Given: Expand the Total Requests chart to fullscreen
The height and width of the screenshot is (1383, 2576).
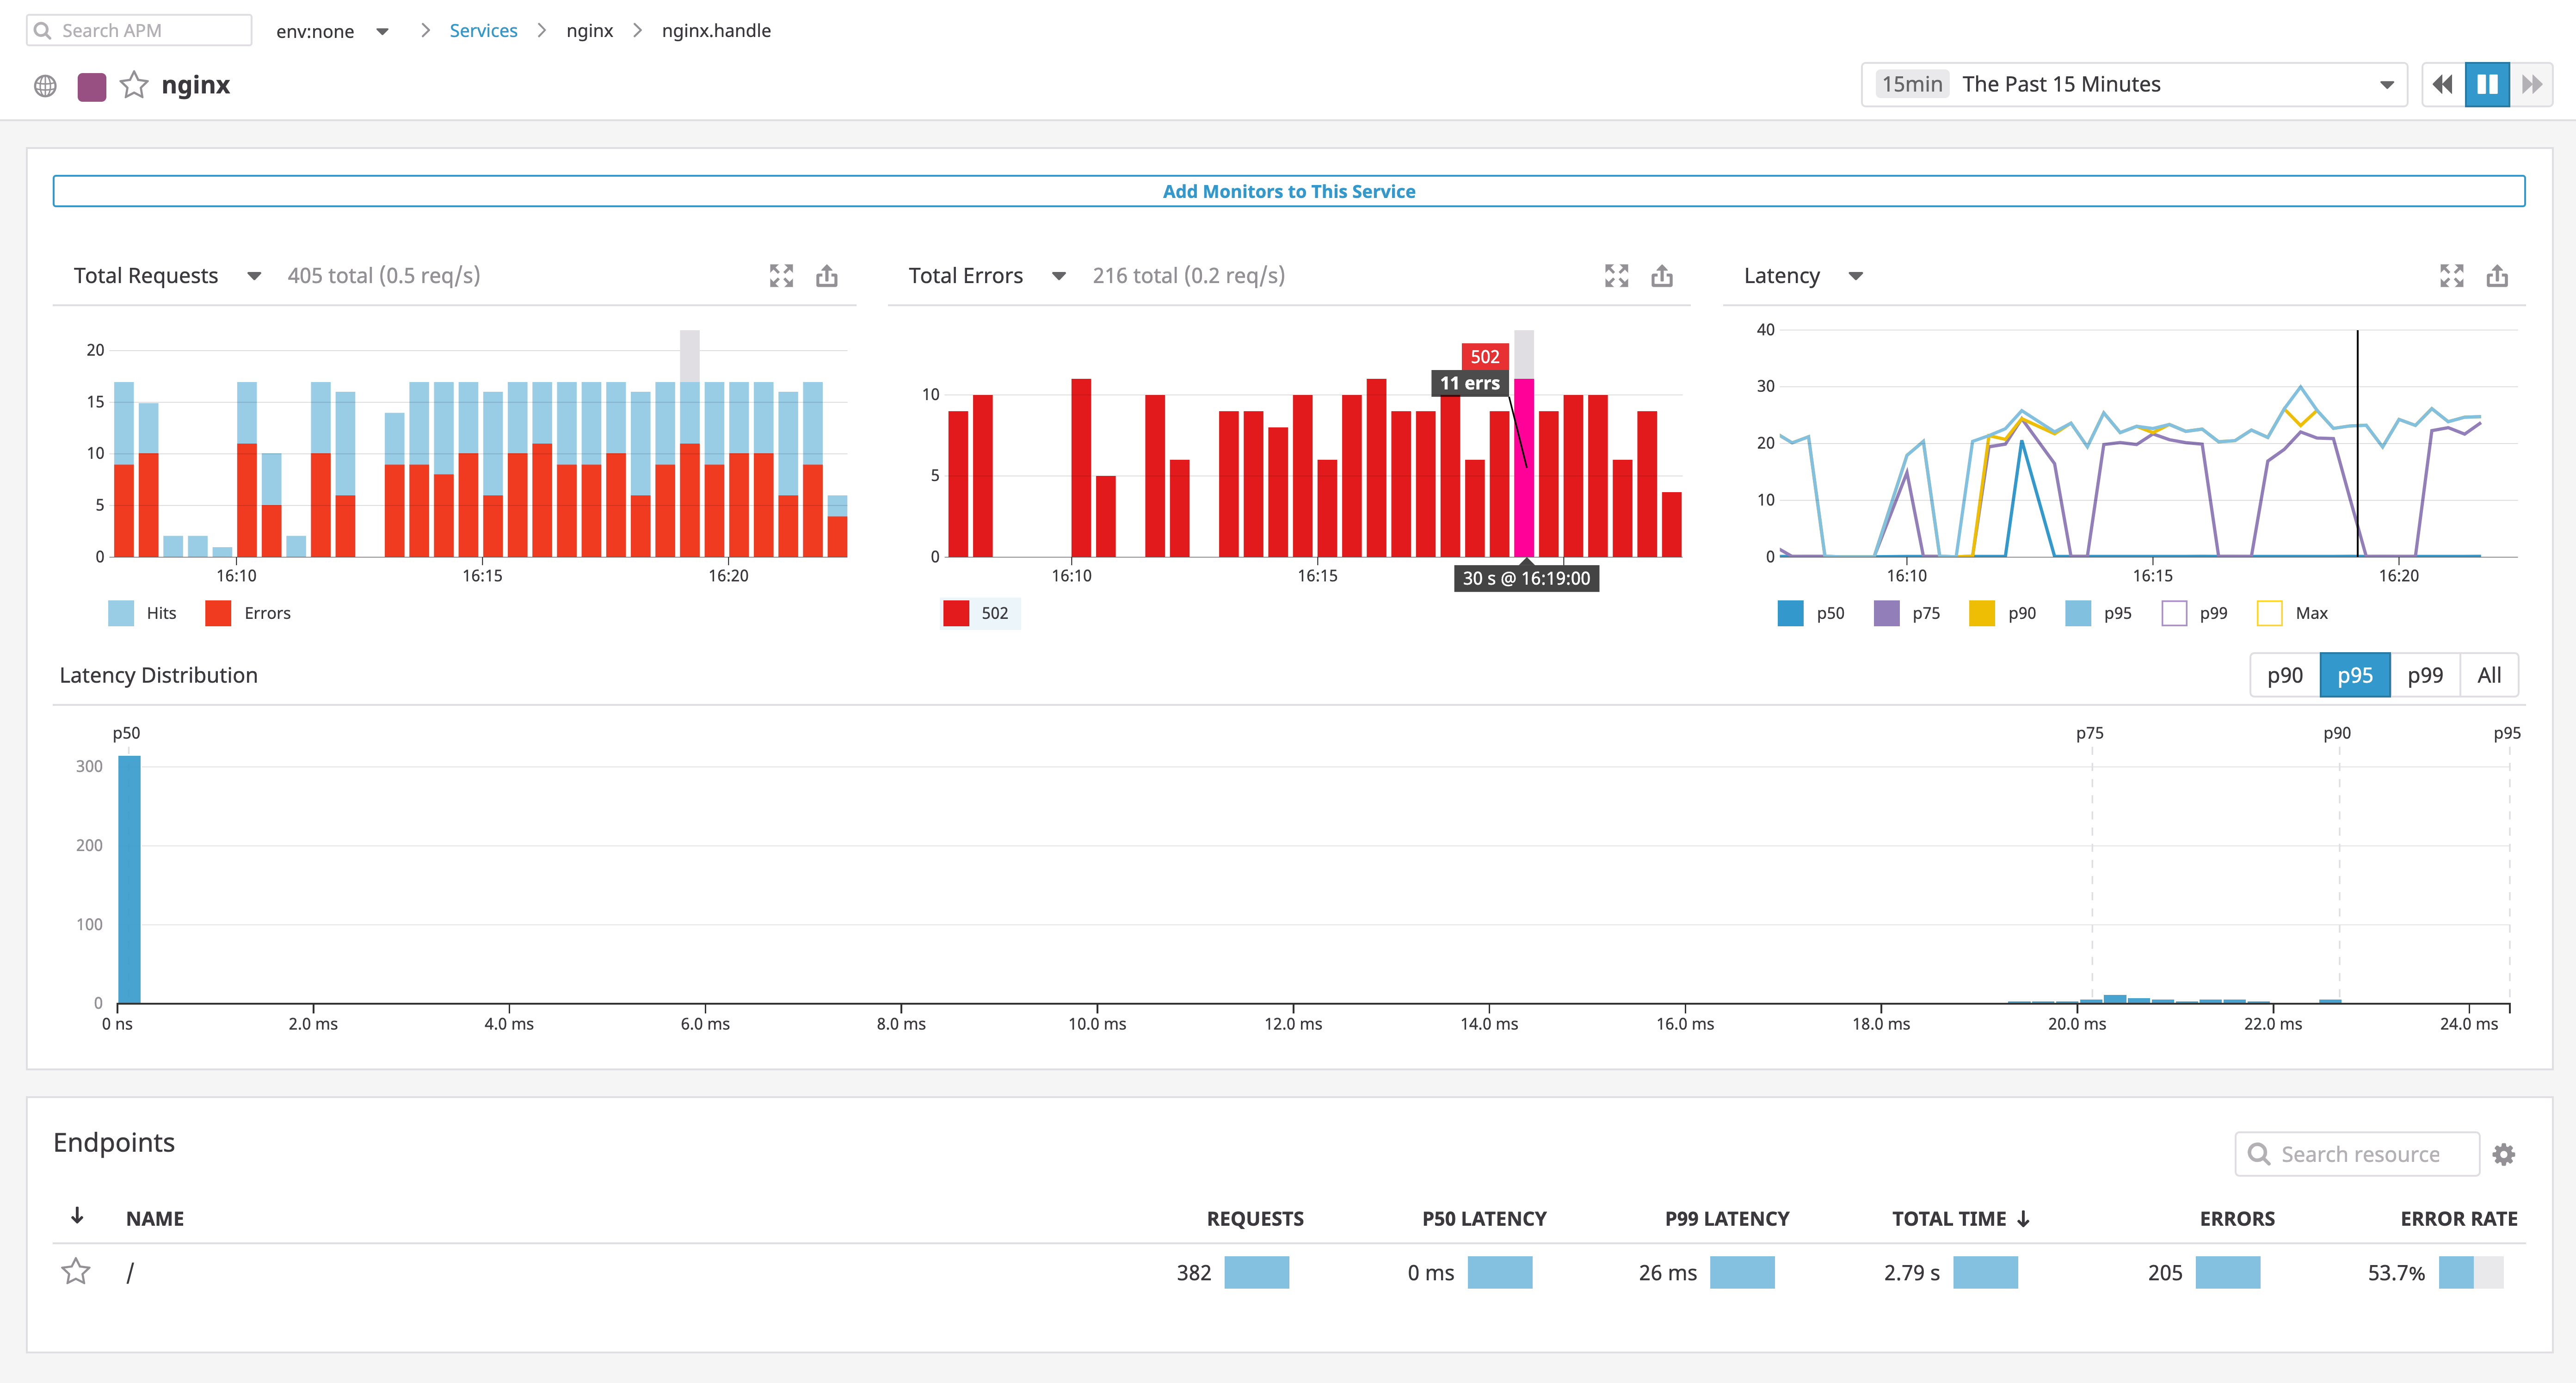Looking at the screenshot, I should click(781, 275).
